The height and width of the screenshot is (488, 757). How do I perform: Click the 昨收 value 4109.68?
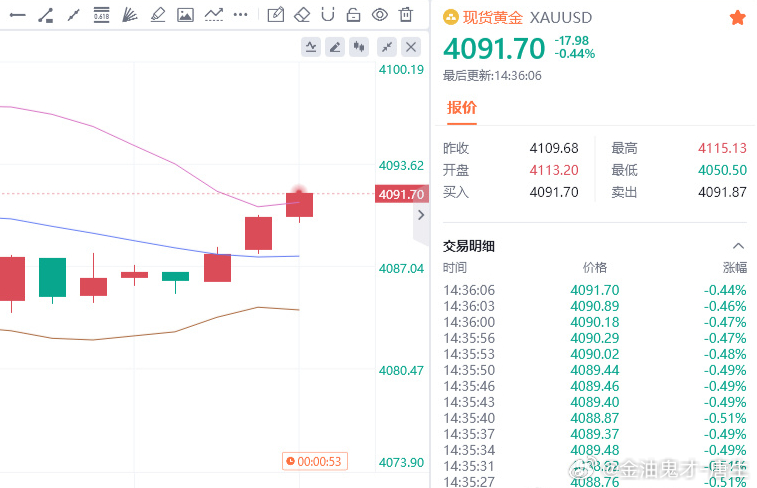click(554, 148)
